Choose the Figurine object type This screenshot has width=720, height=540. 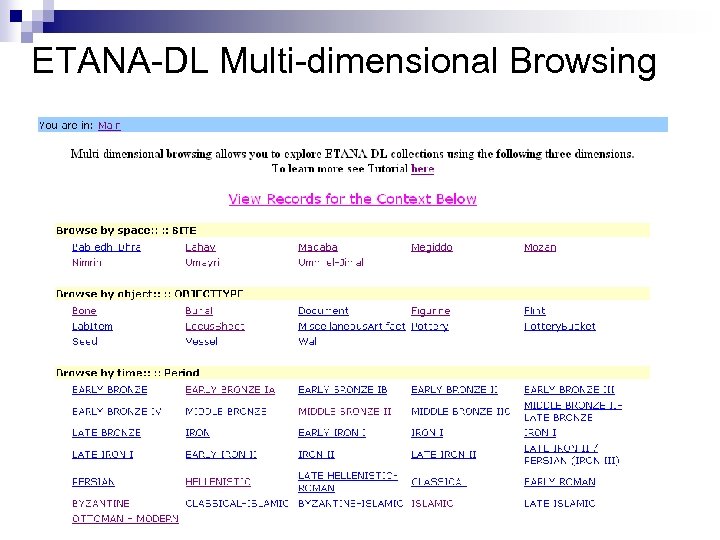[430, 311]
